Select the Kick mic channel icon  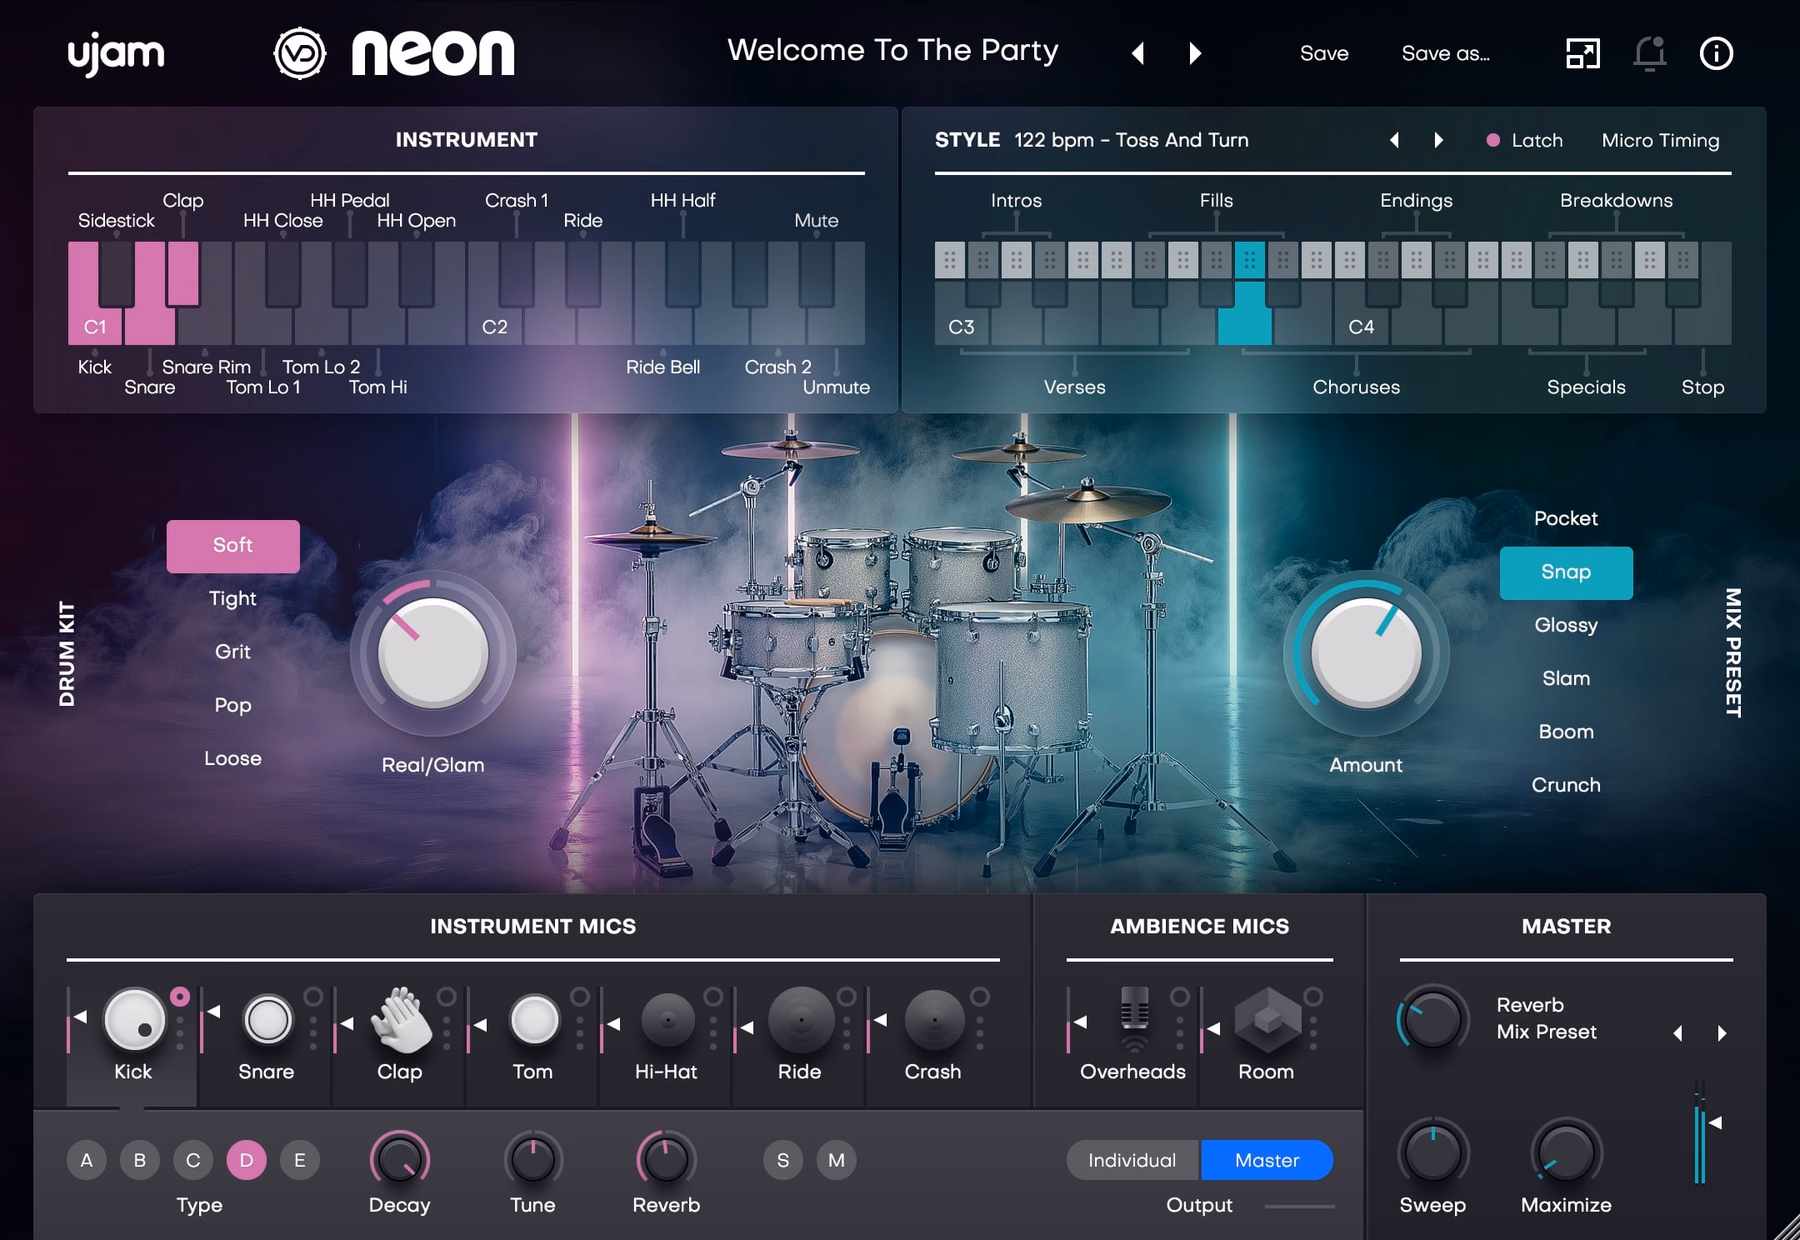click(134, 1020)
